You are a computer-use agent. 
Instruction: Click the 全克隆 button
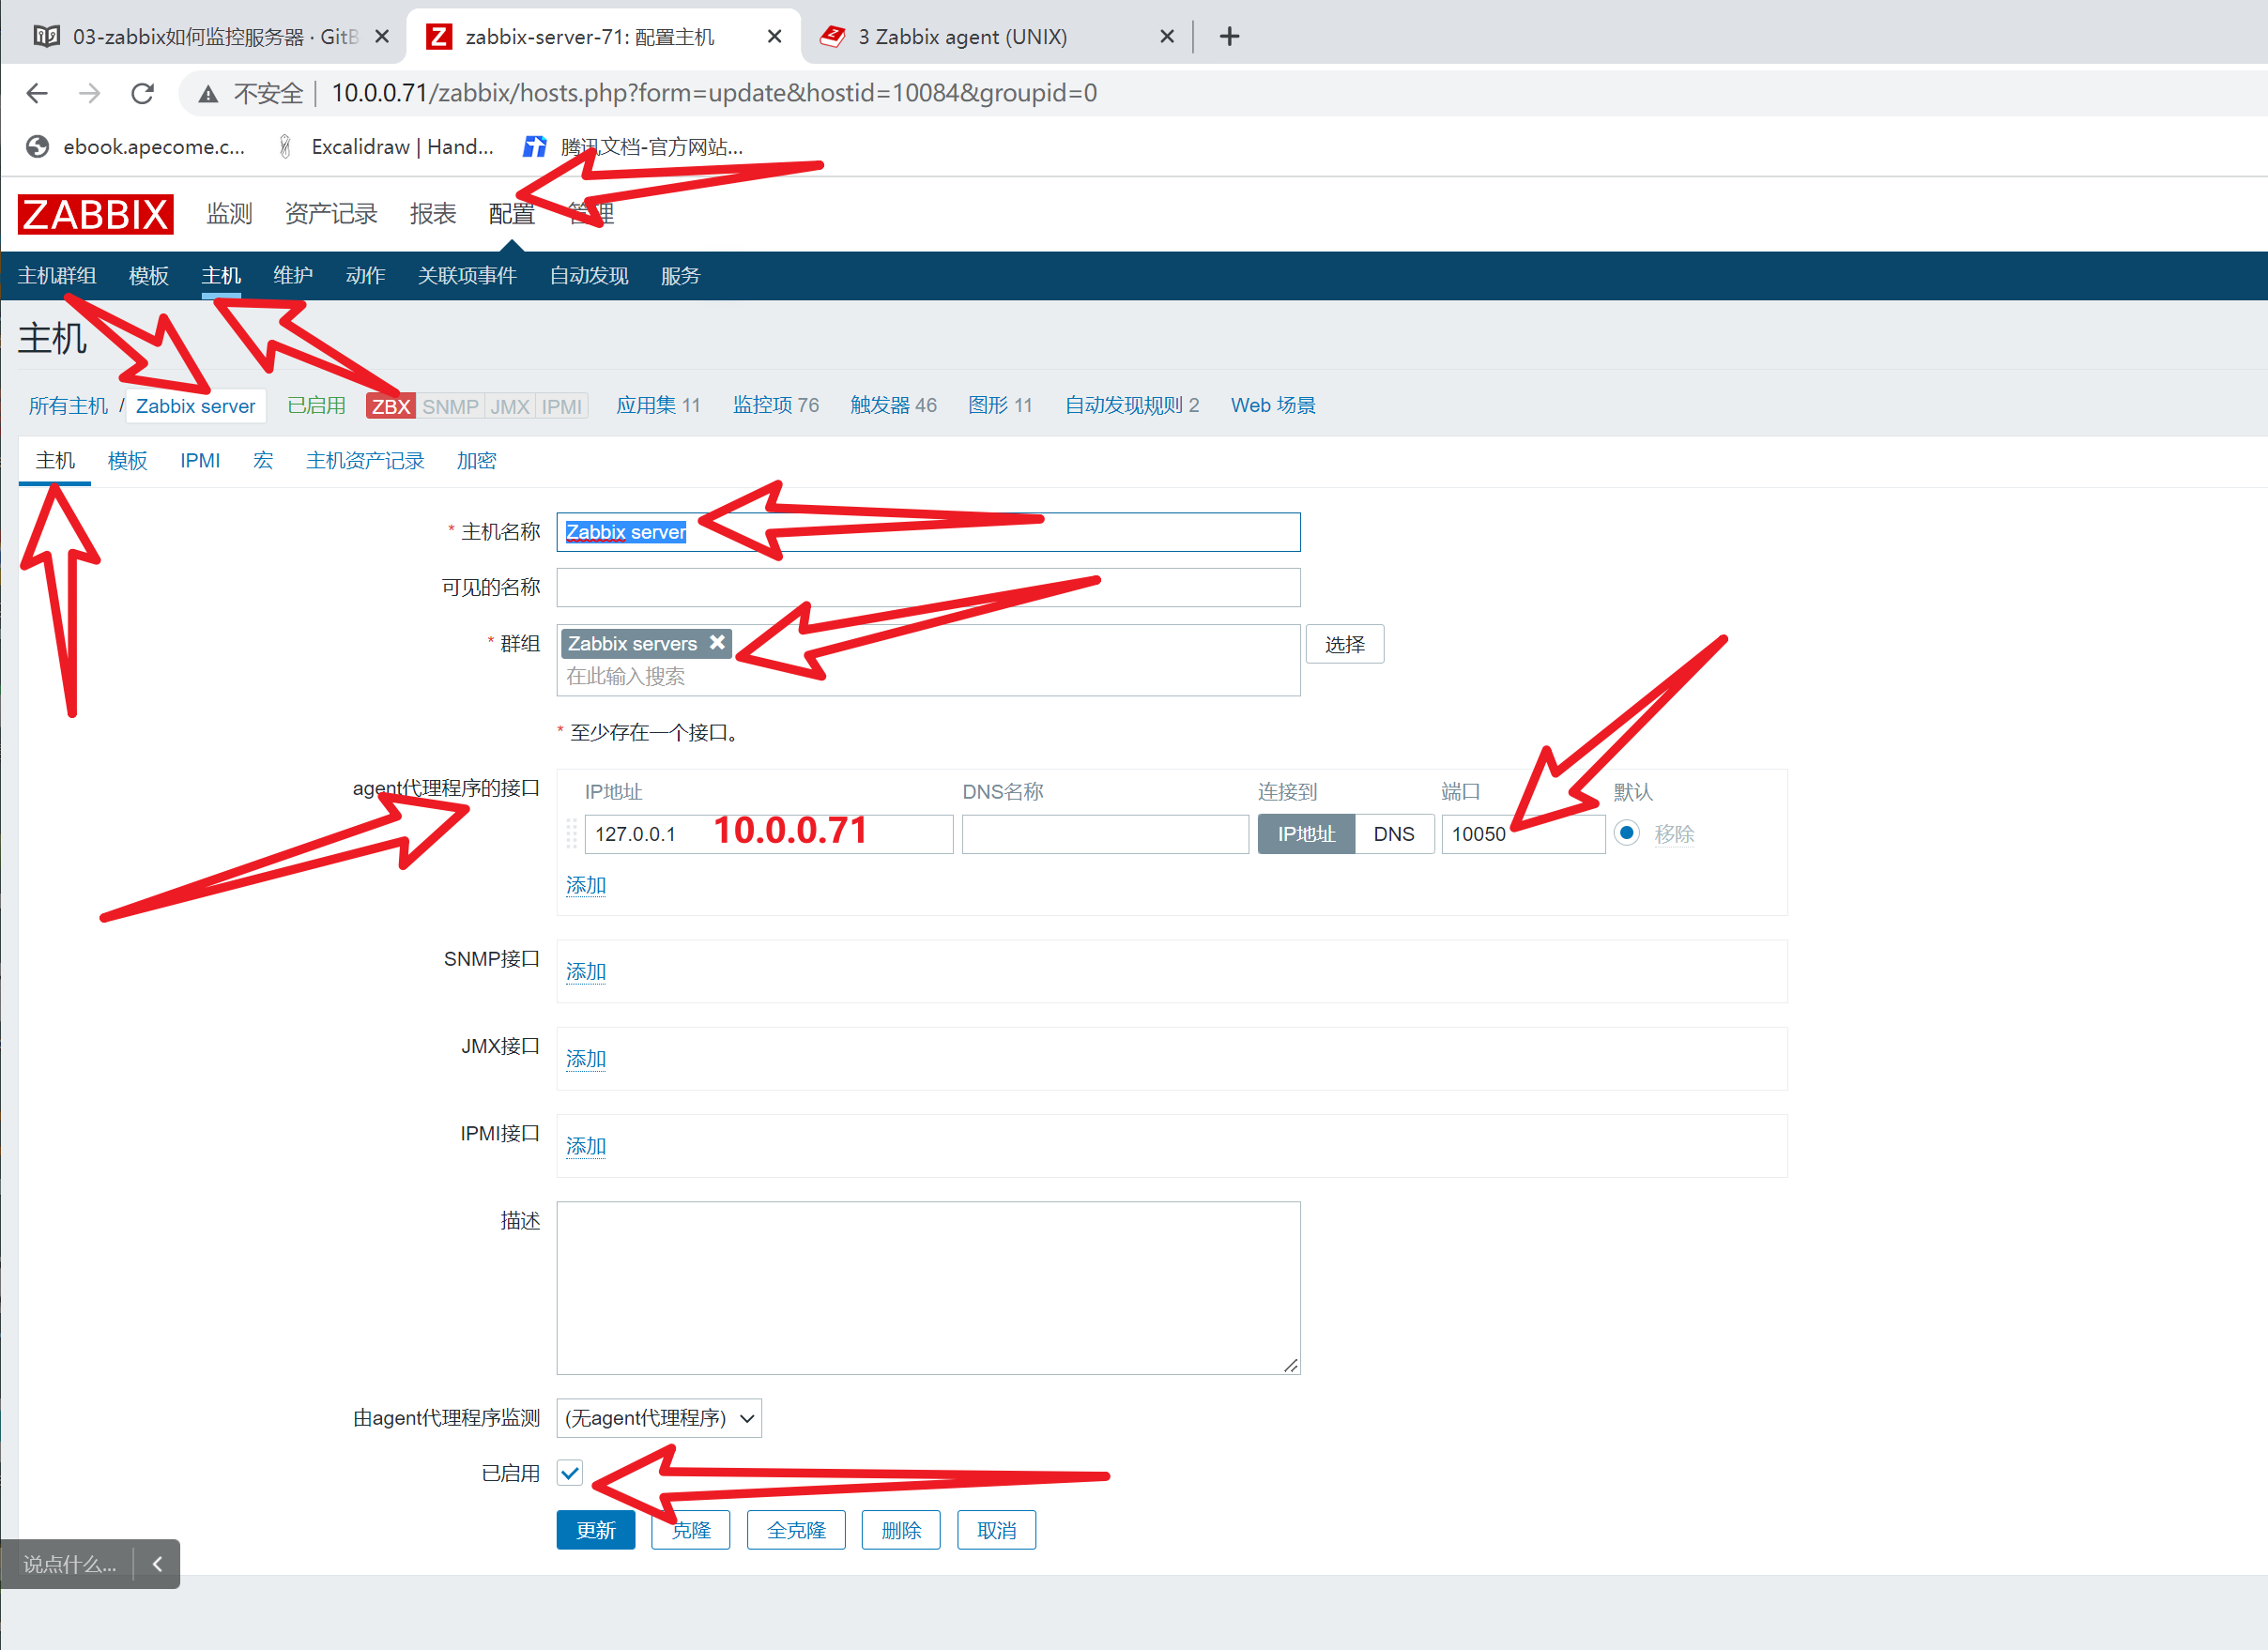[796, 1530]
